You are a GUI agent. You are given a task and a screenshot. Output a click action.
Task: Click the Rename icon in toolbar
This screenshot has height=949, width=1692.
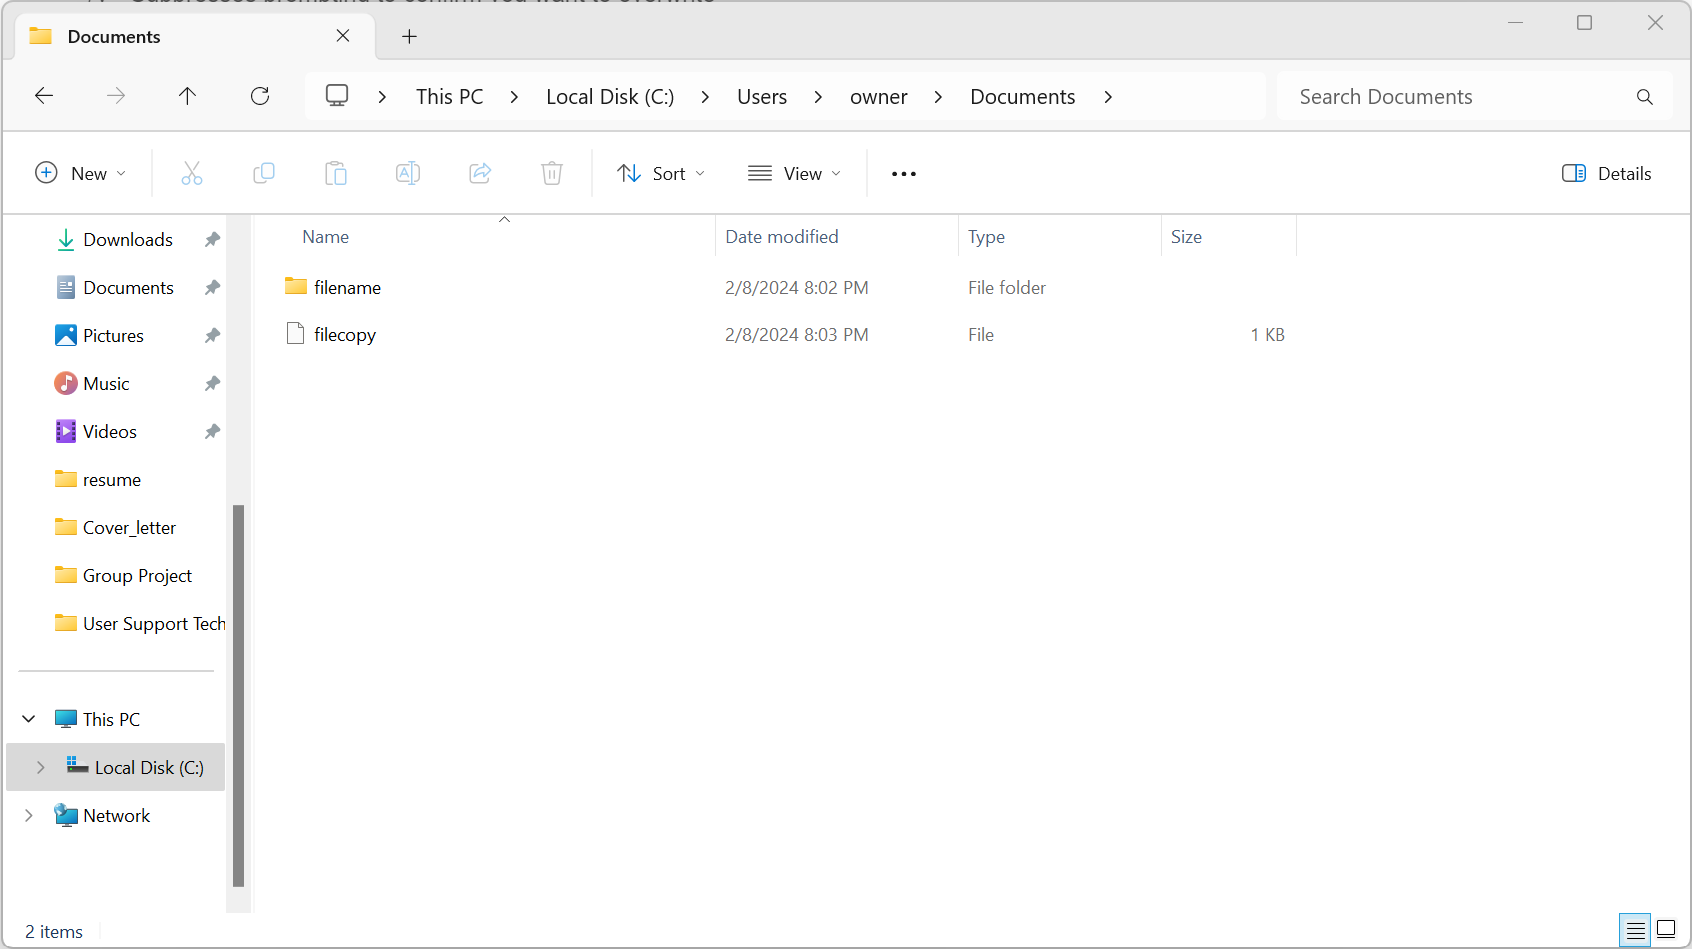coord(408,173)
